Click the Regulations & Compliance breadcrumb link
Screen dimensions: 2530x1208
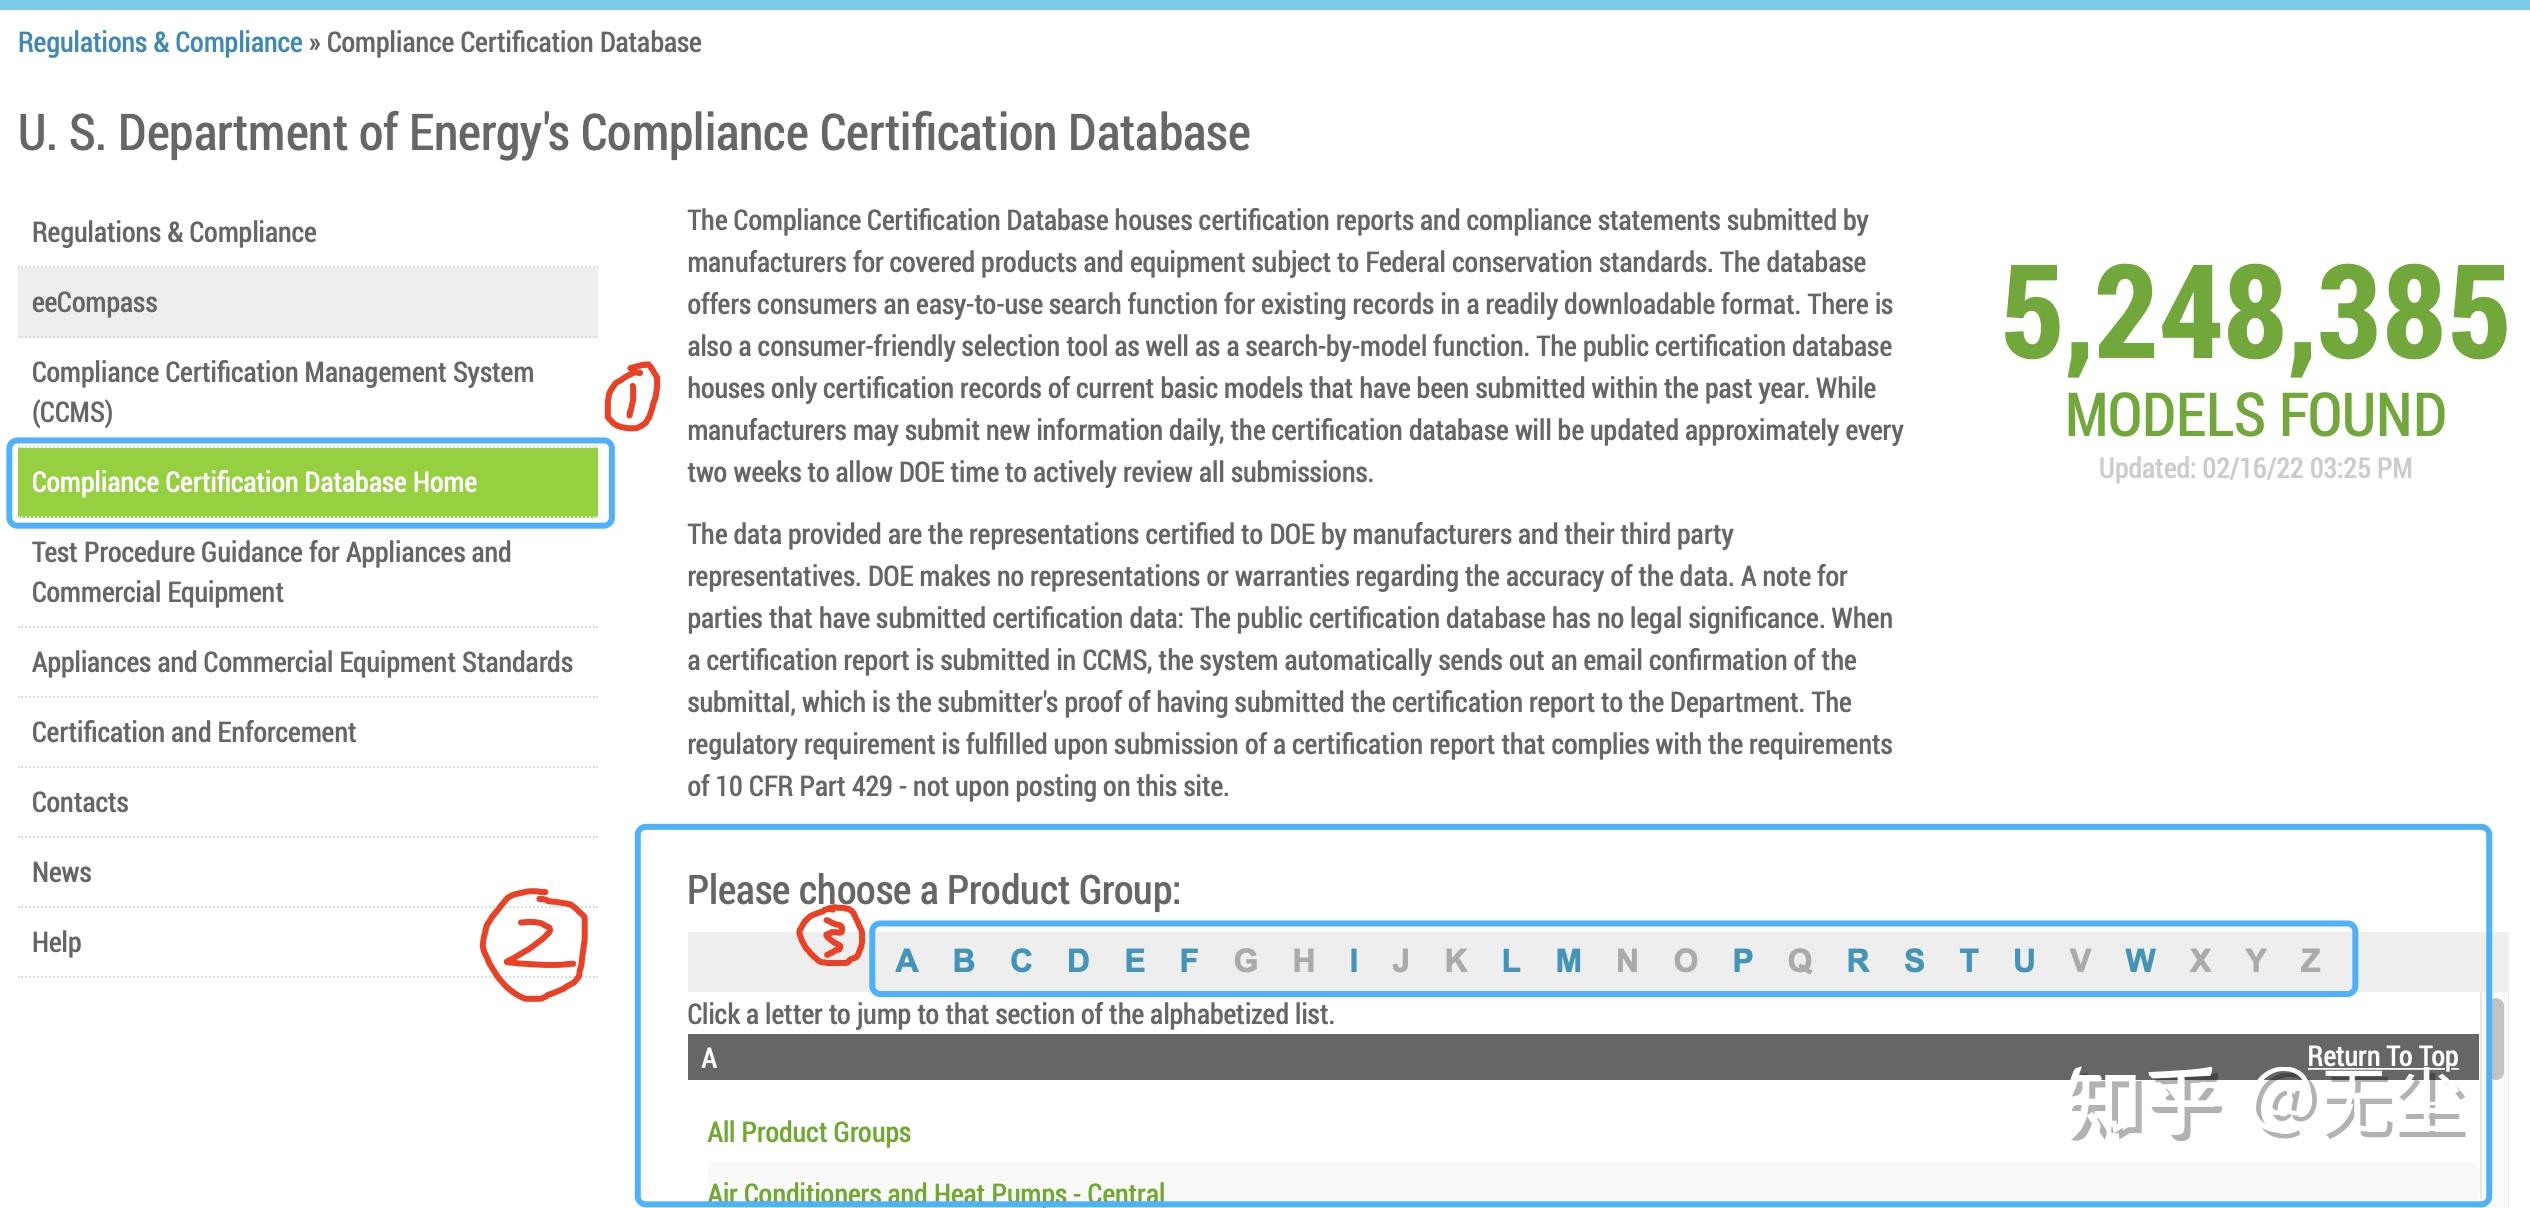pyautogui.click(x=160, y=42)
